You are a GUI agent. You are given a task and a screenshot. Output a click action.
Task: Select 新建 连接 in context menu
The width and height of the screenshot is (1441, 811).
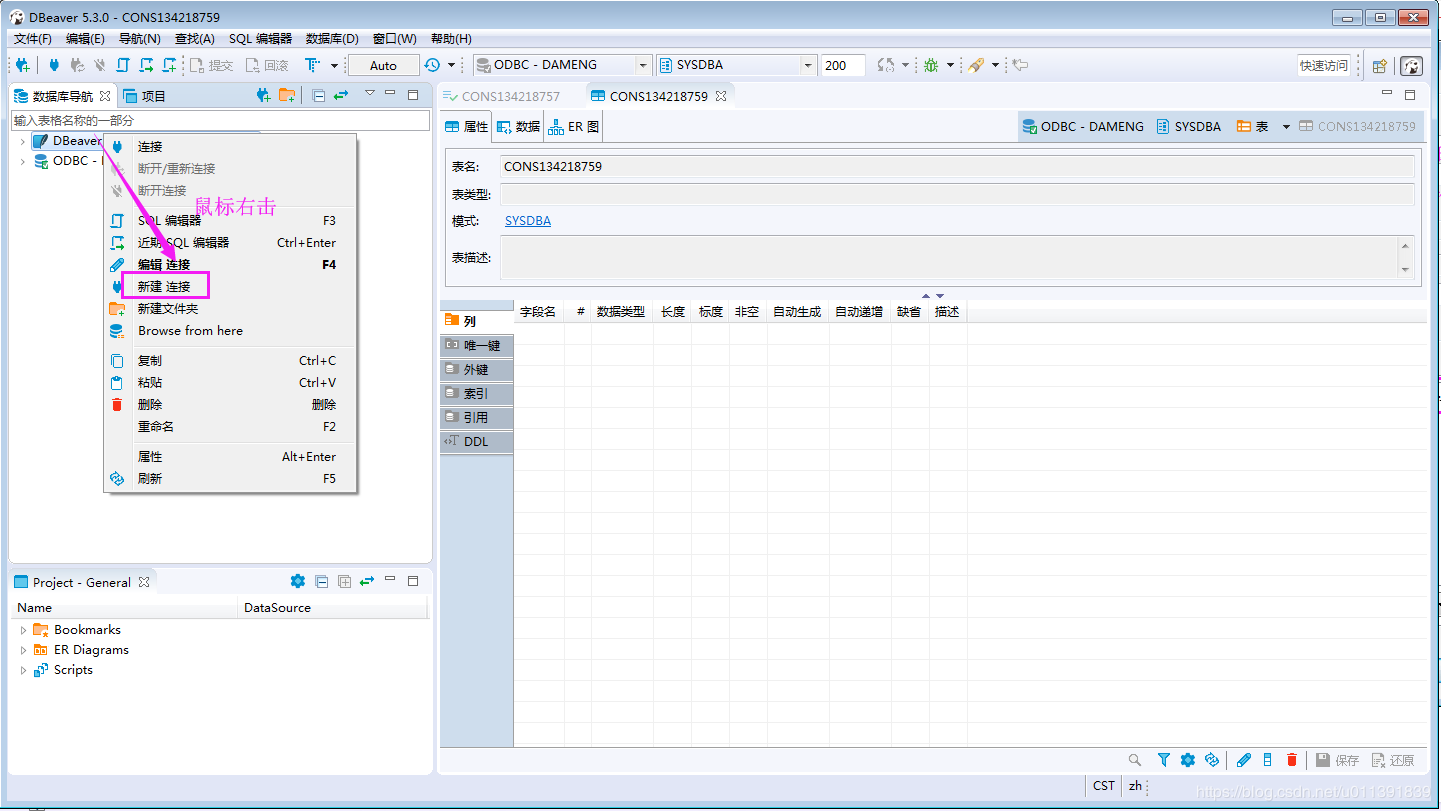tap(165, 286)
